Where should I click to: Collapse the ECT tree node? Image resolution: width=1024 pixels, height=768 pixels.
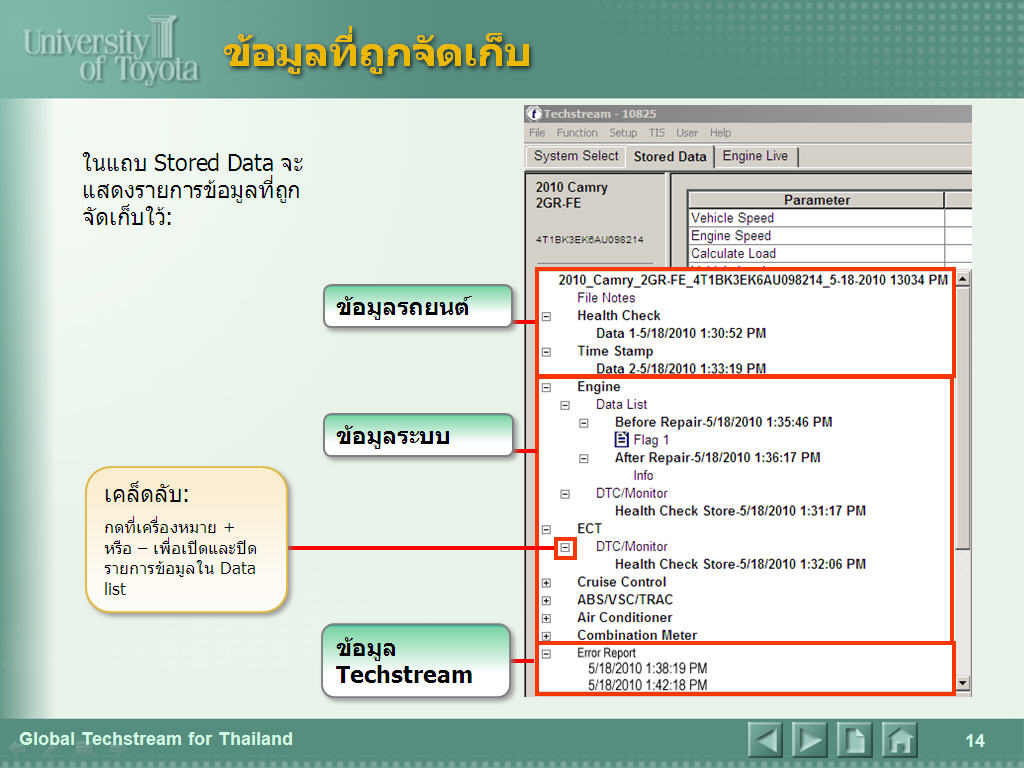[x=547, y=530]
